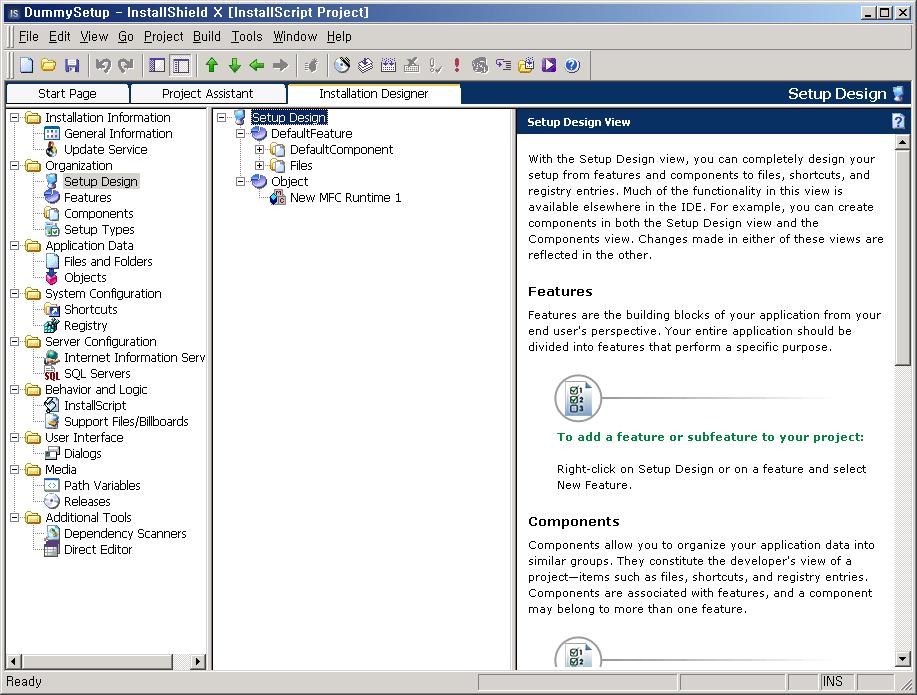Open Setup Types view

click(99, 229)
